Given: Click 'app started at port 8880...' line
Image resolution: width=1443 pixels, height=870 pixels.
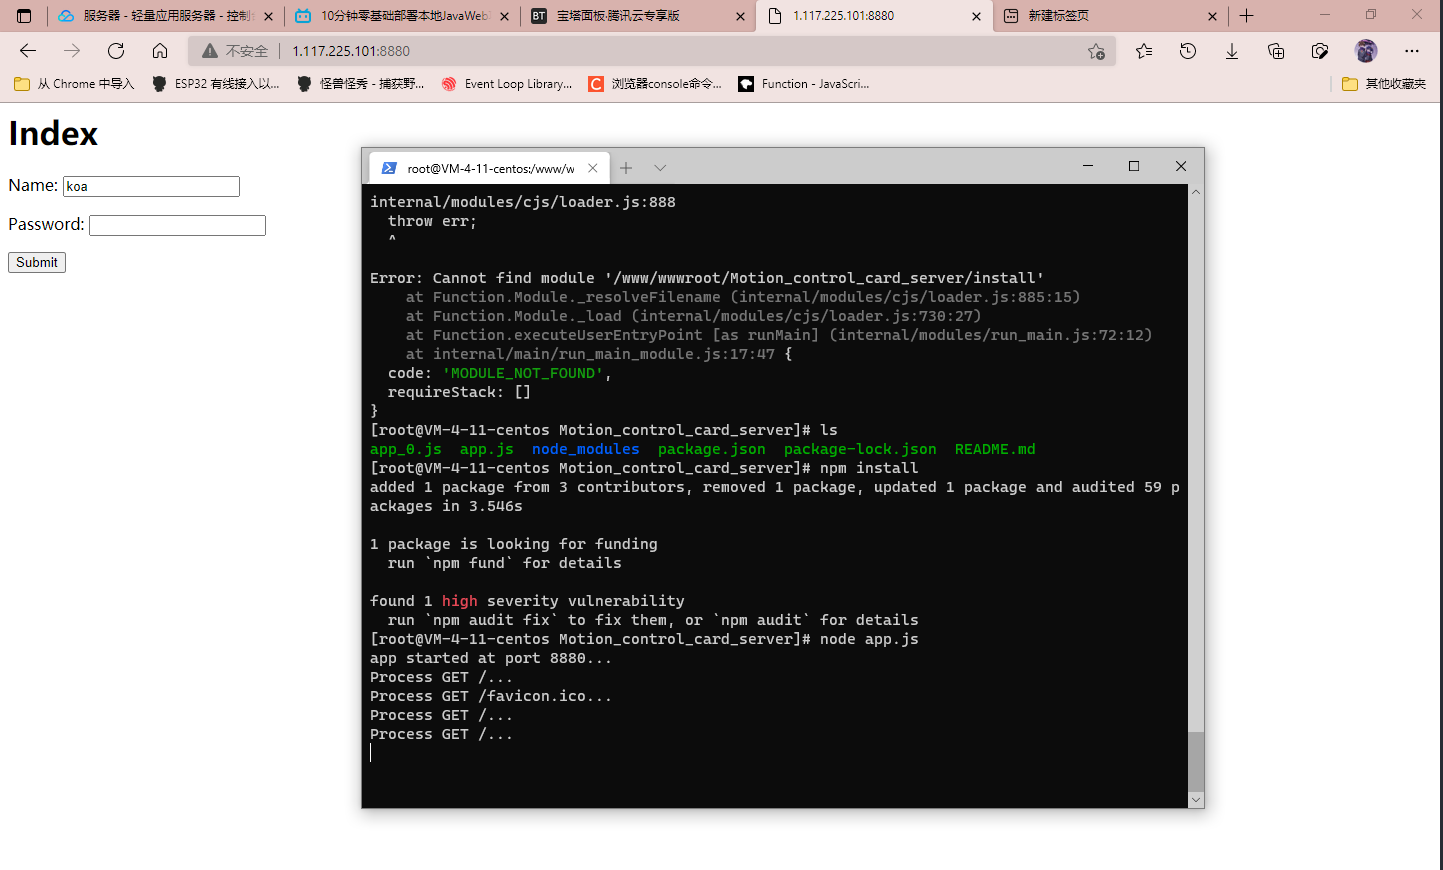Looking at the screenshot, I should click(490, 658).
